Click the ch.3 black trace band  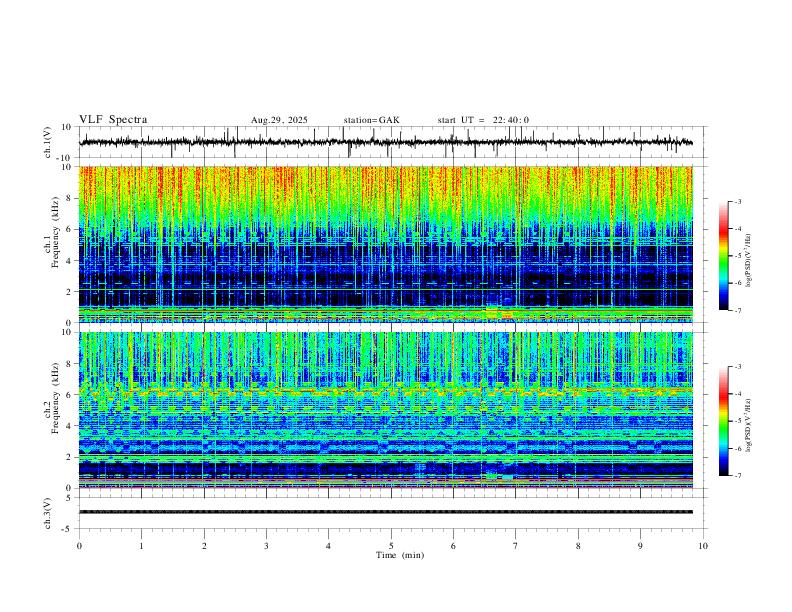tap(385, 512)
